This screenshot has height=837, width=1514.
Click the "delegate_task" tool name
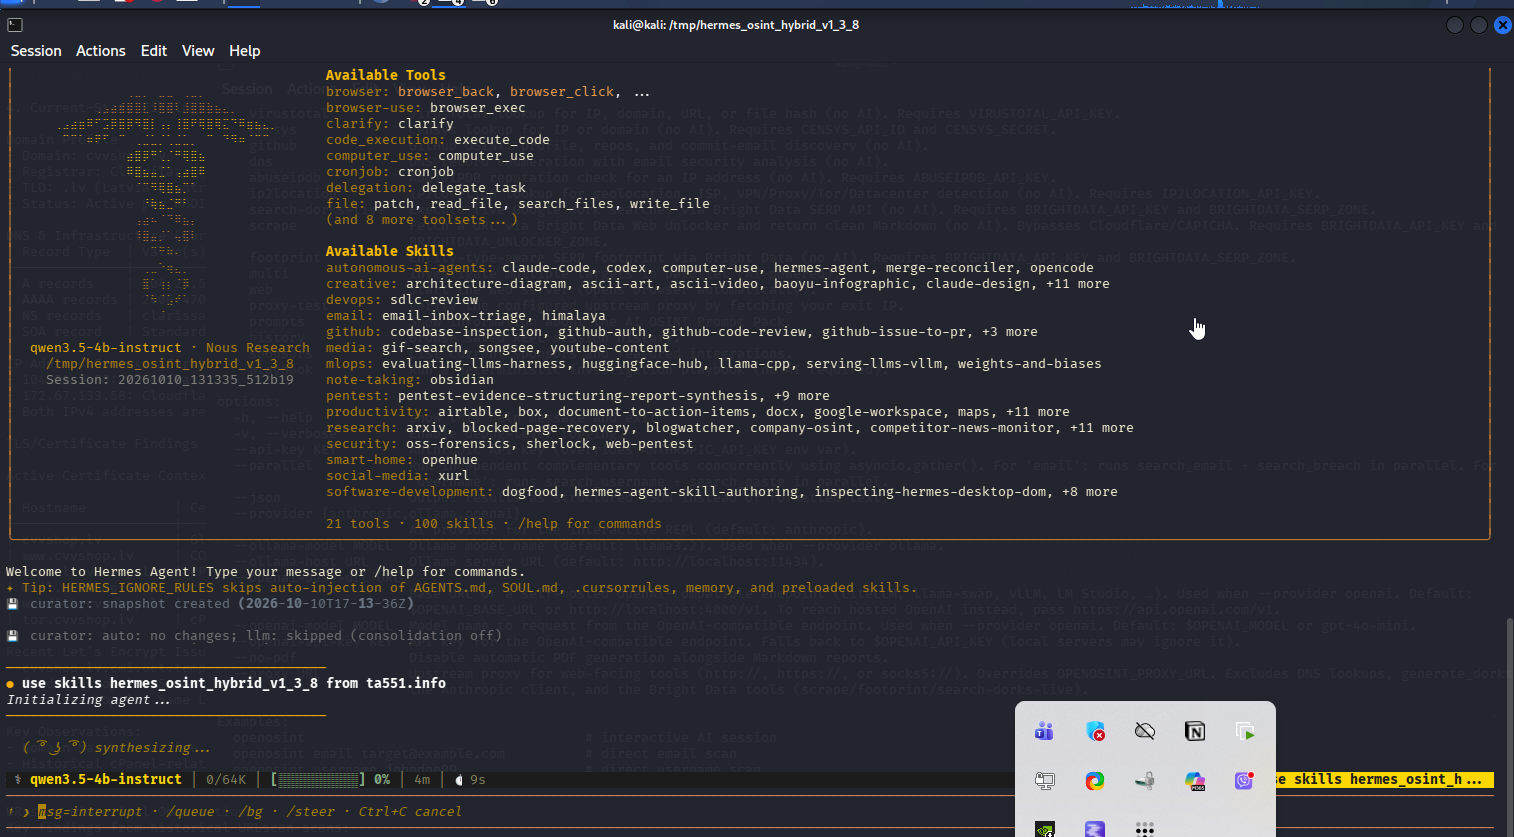point(474,188)
